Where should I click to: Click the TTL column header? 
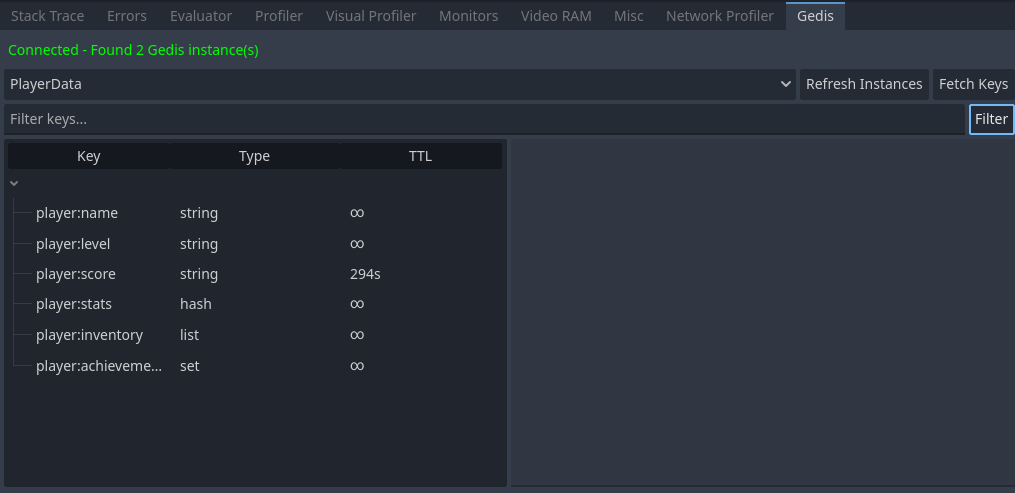pos(420,156)
